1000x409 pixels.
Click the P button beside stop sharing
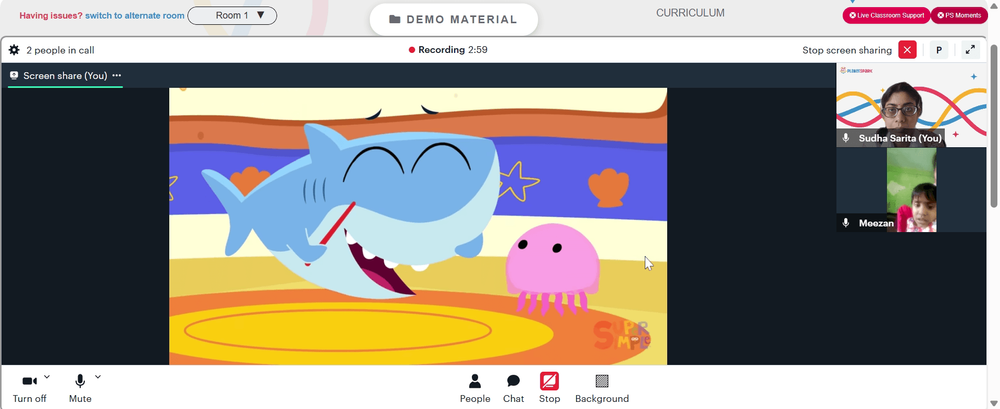[x=939, y=50]
